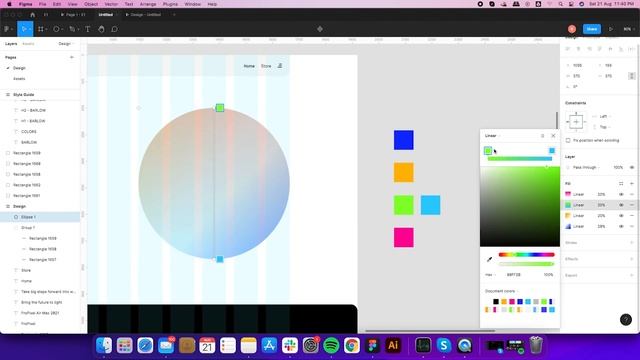Pick color with the eyedropper icon
This screenshot has height=360, width=640.
(x=489, y=259)
